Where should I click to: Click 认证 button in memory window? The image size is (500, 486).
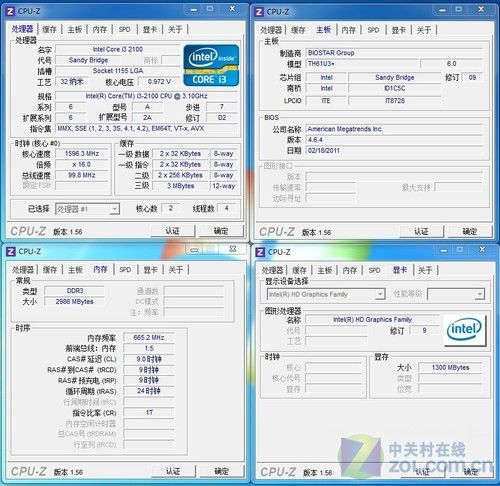(x=173, y=471)
